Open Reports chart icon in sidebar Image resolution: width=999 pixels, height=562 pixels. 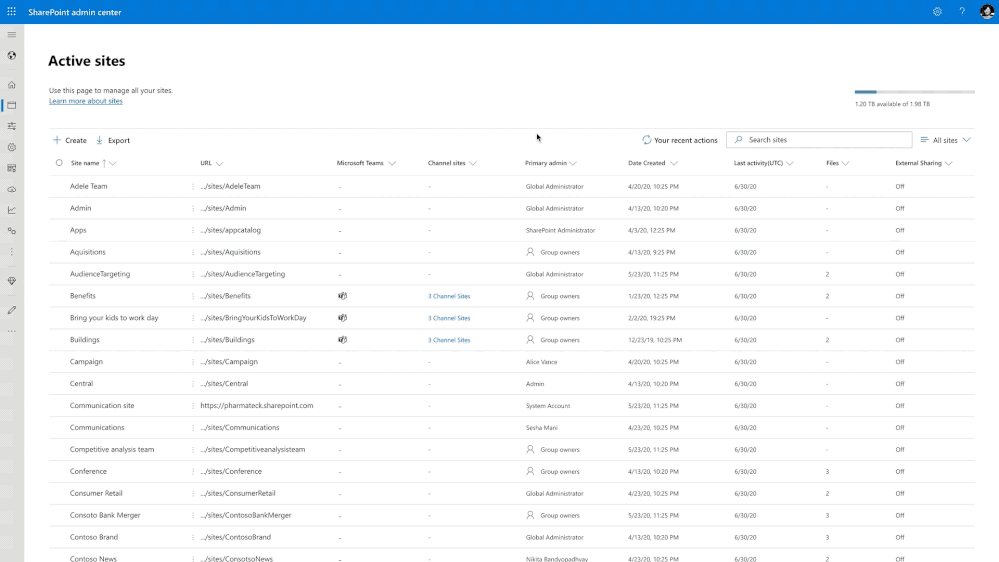pos(11,210)
